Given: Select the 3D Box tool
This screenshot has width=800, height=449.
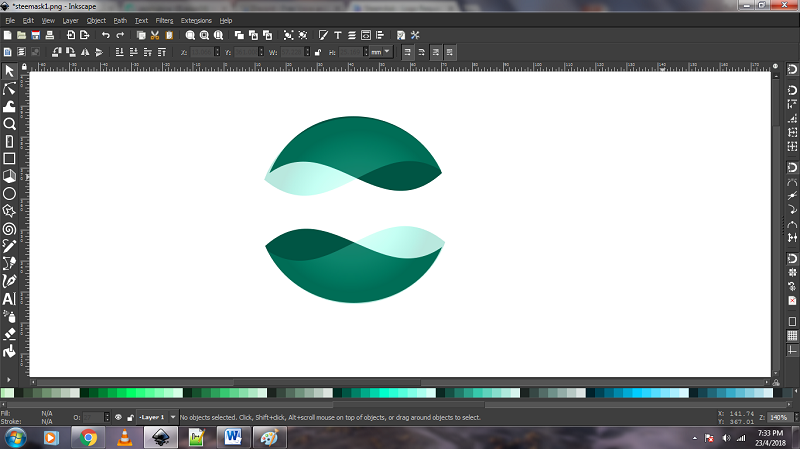Looking at the screenshot, I should 9,176.
